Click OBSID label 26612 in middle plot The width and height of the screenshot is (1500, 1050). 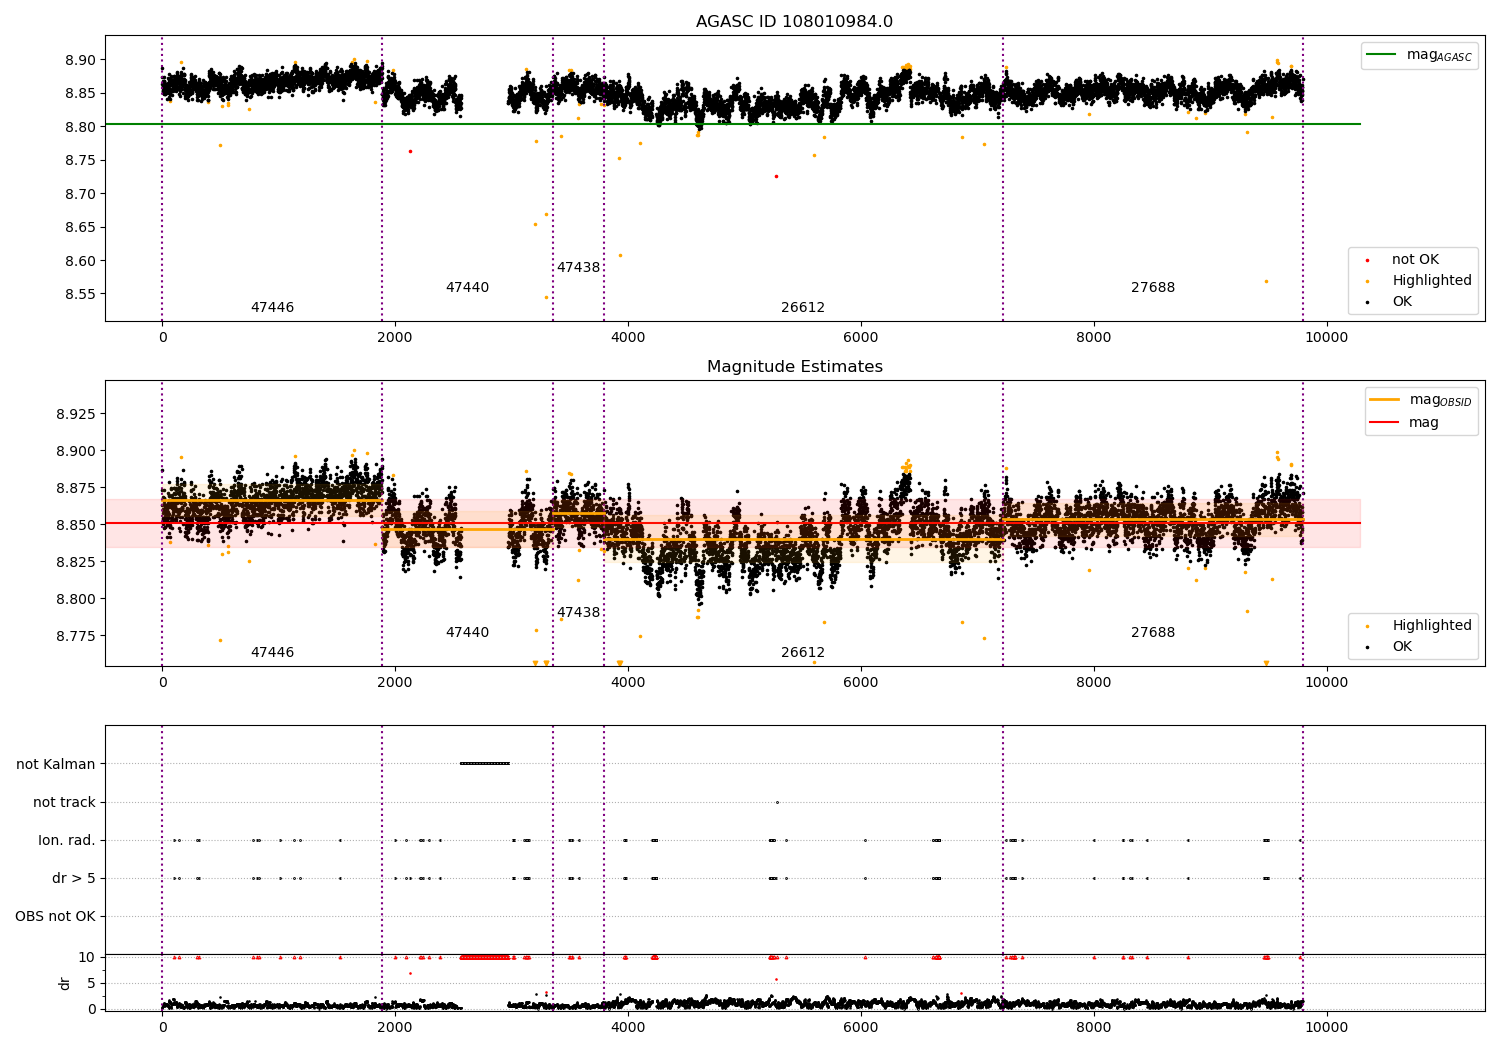click(x=803, y=653)
